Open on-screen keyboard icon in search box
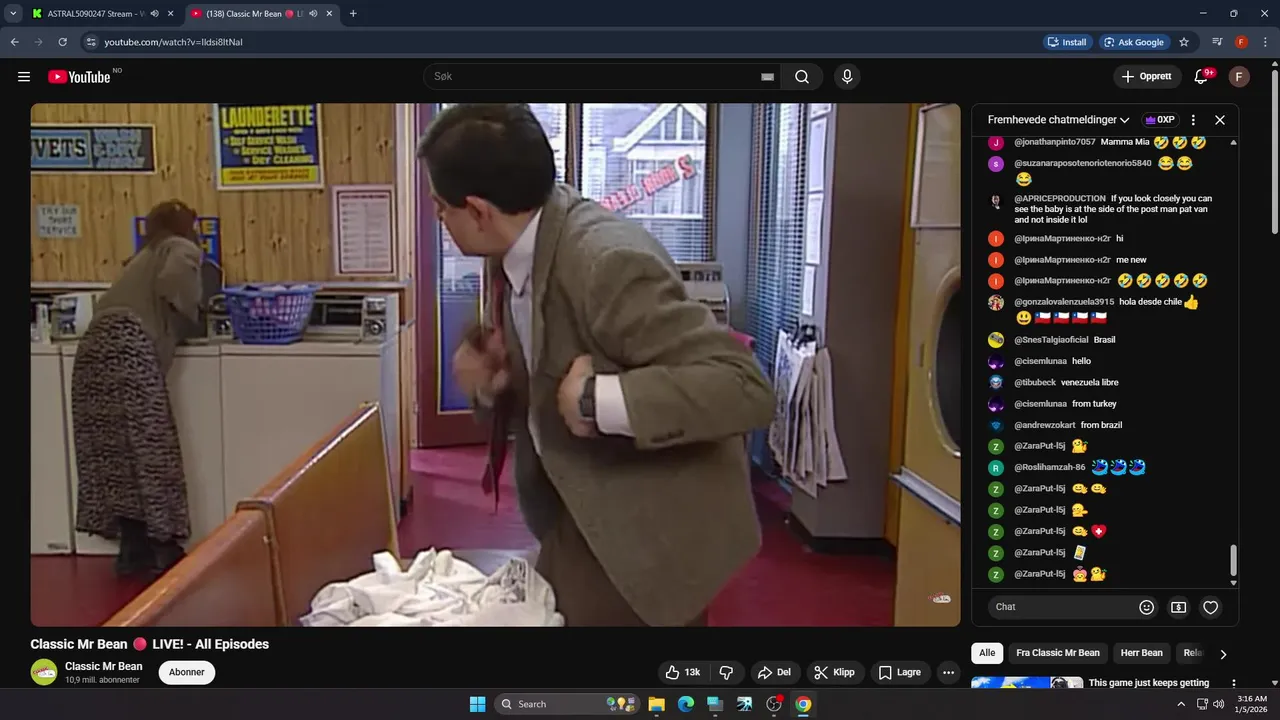Image resolution: width=1280 pixels, height=720 pixels. click(767, 77)
